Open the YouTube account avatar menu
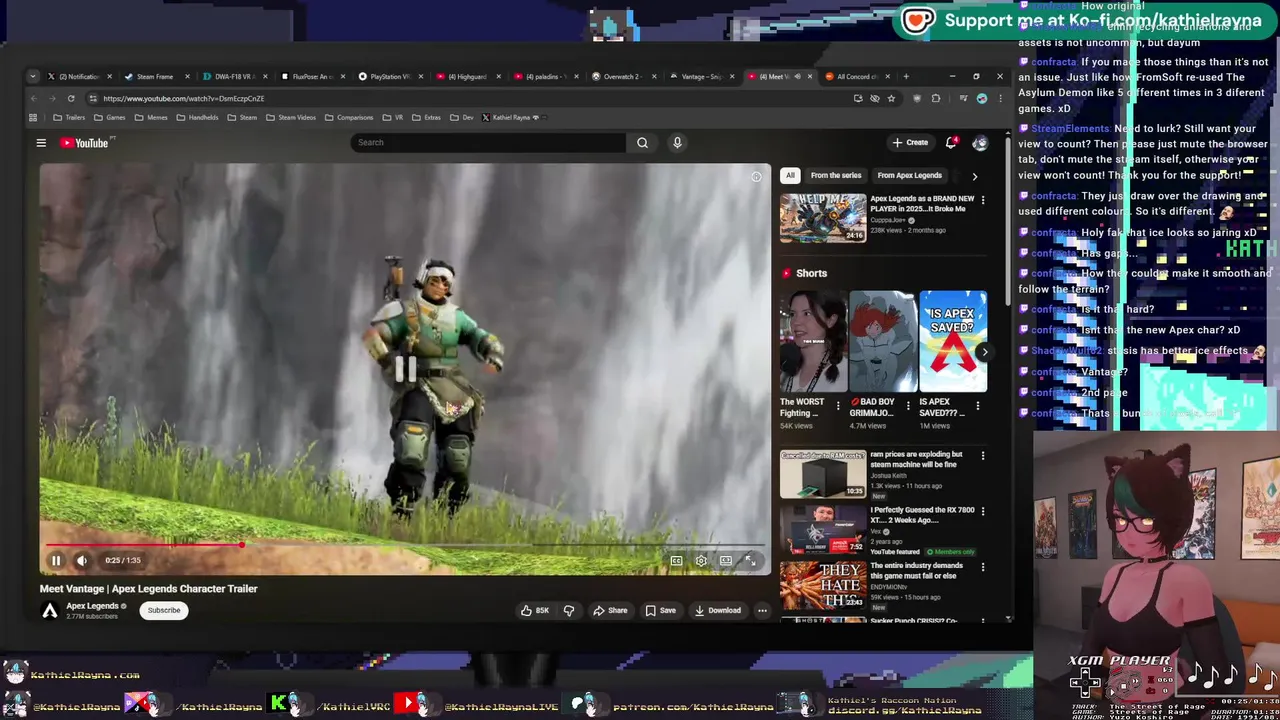The height and width of the screenshot is (720, 1280). pyautogui.click(x=980, y=143)
